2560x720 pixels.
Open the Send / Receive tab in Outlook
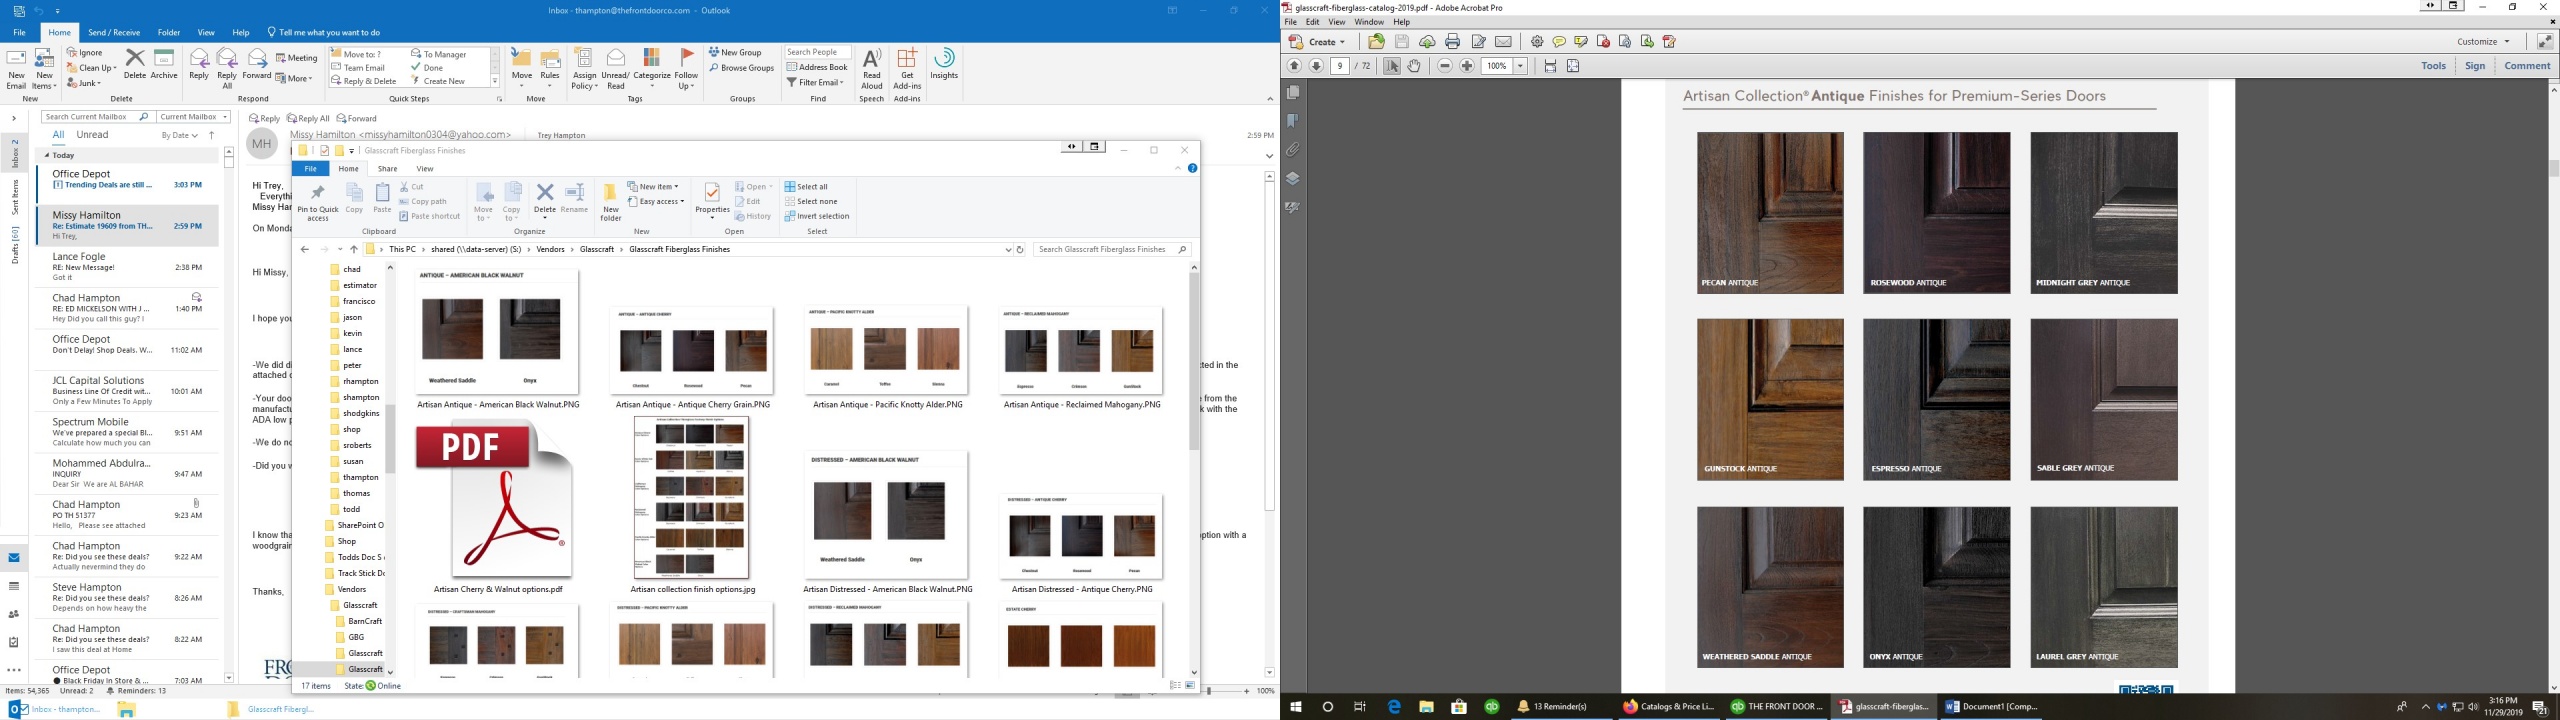point(114,33)
